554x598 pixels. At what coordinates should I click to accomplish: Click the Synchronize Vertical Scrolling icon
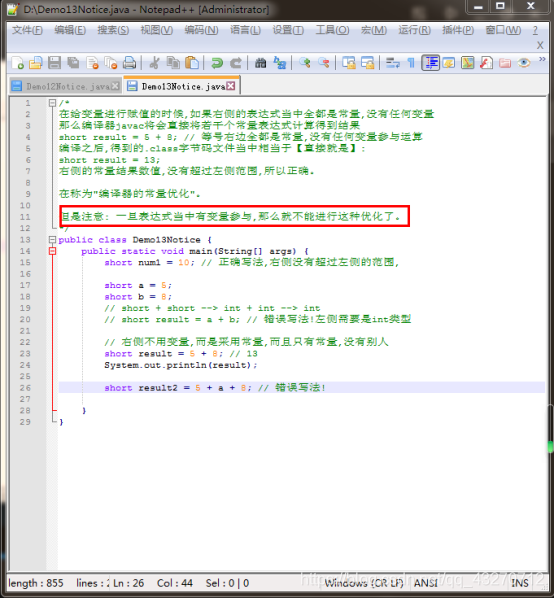(x=348, y=63)
